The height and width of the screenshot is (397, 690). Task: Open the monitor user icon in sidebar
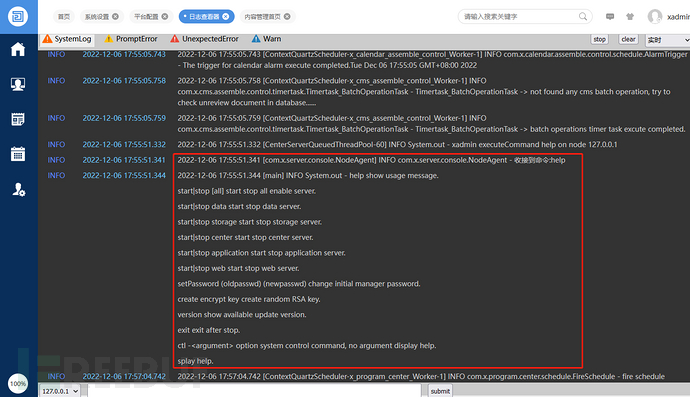(x=18, y=84)
